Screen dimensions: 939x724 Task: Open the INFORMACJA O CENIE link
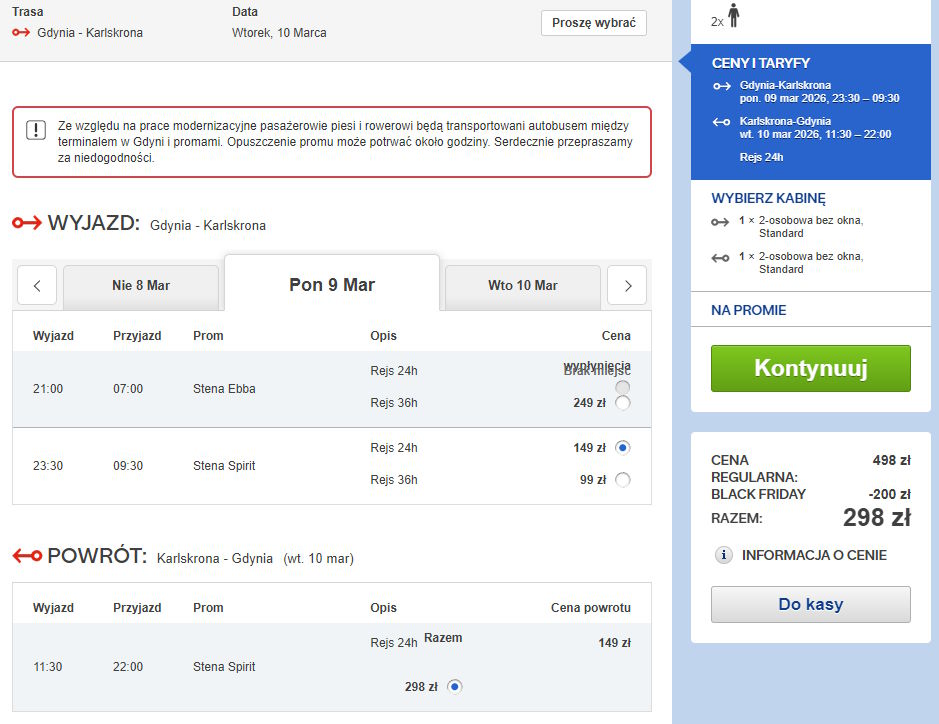click(x=813, y=555)
